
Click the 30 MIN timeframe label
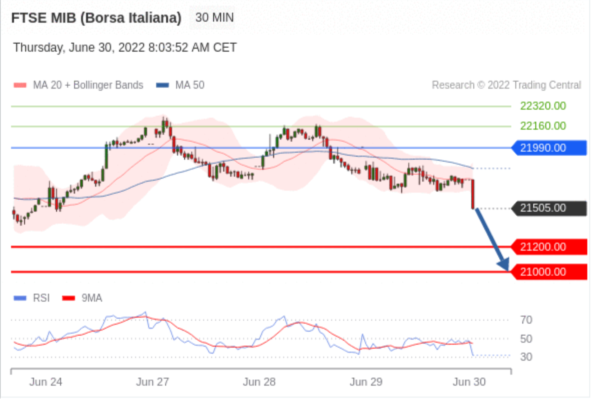[214, 18]
